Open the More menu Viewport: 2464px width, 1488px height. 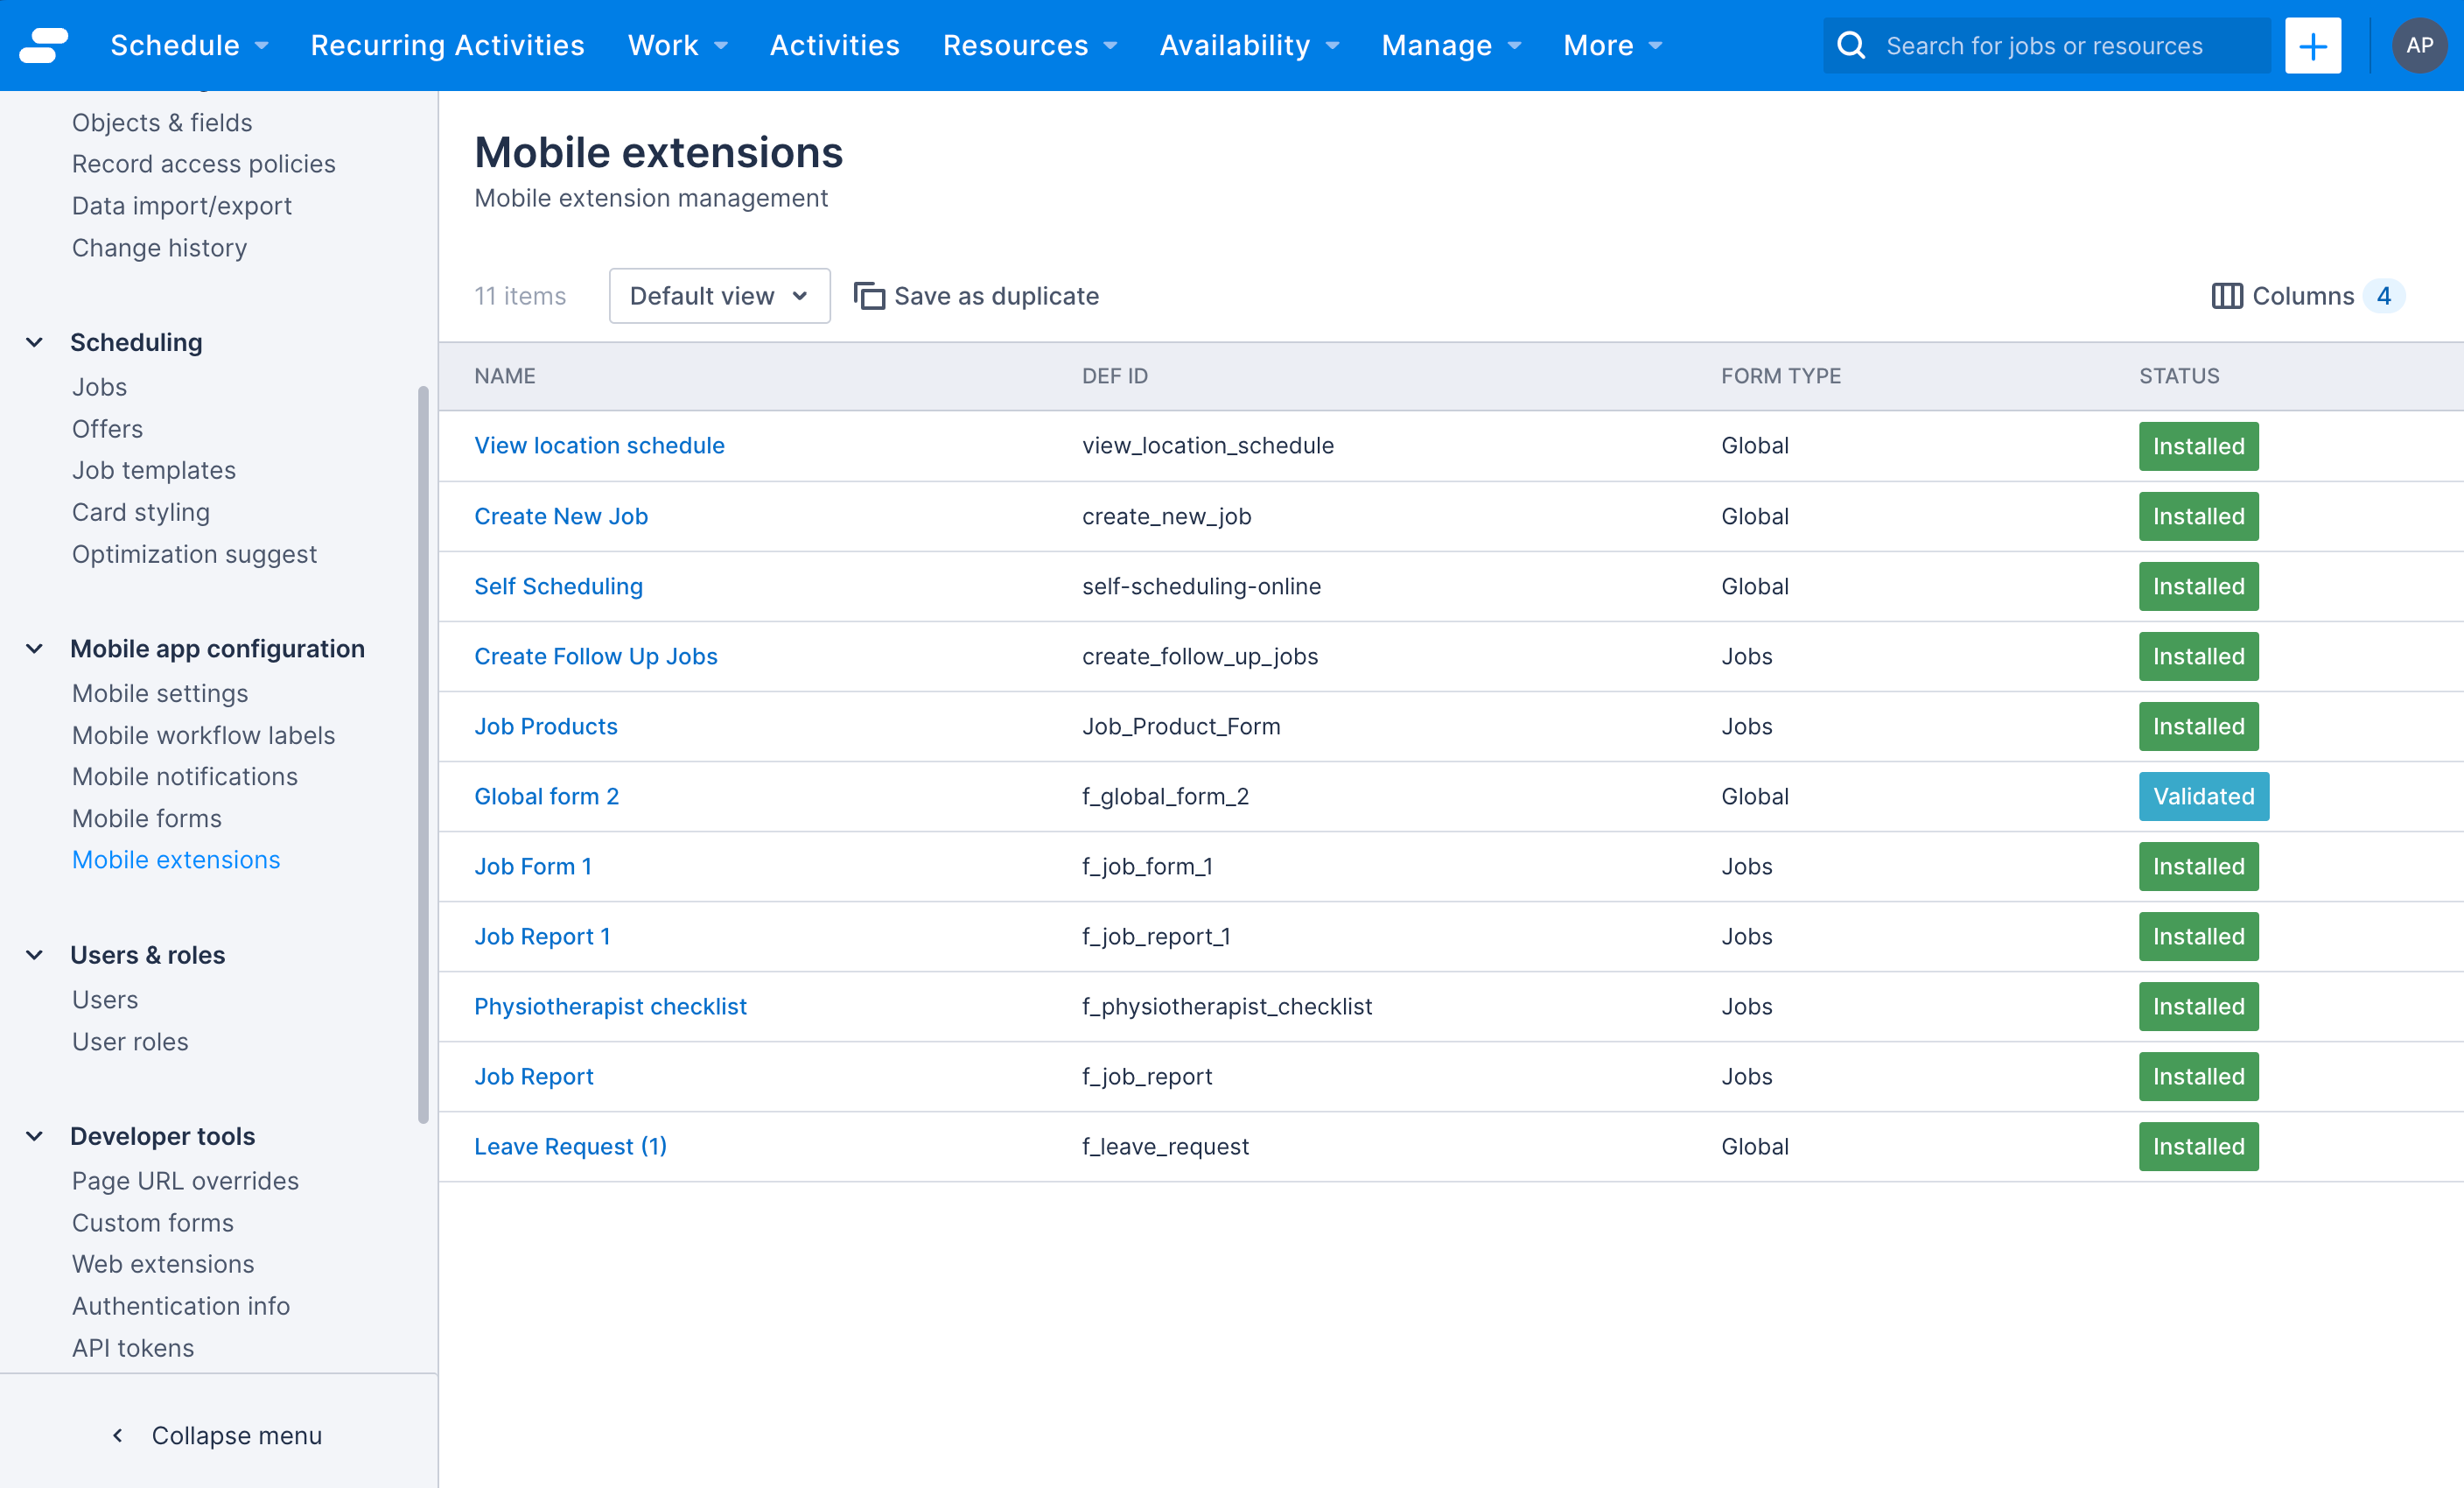click(1611, 45)
